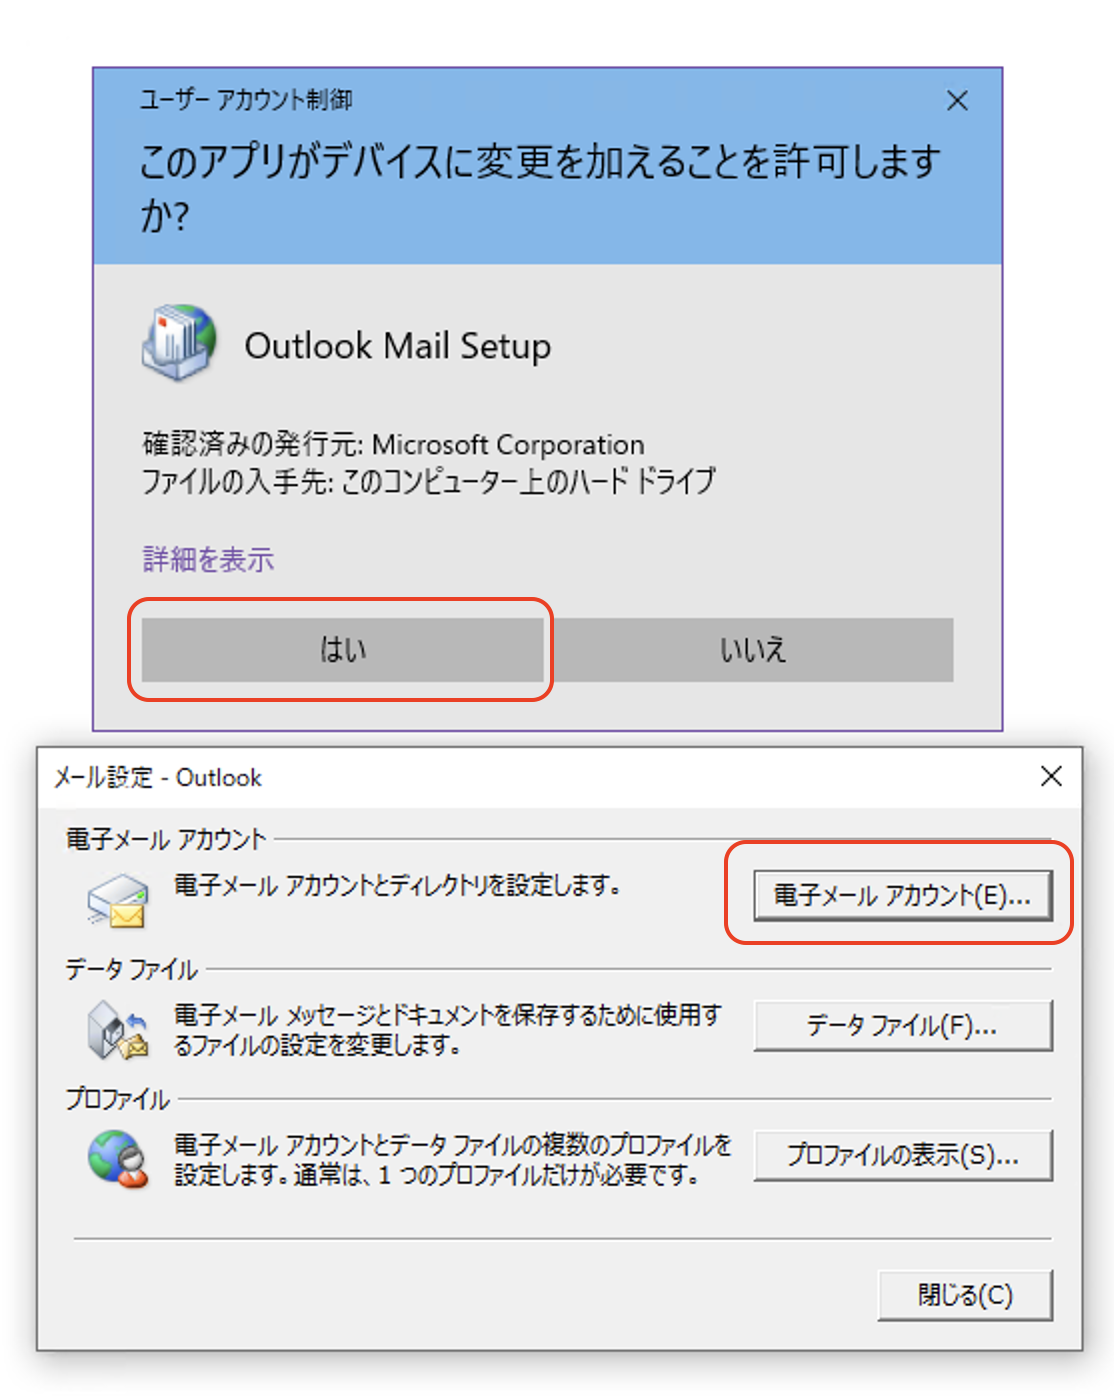
Task: Approve the UAC prompt with はい
Action: click(342, 650)
